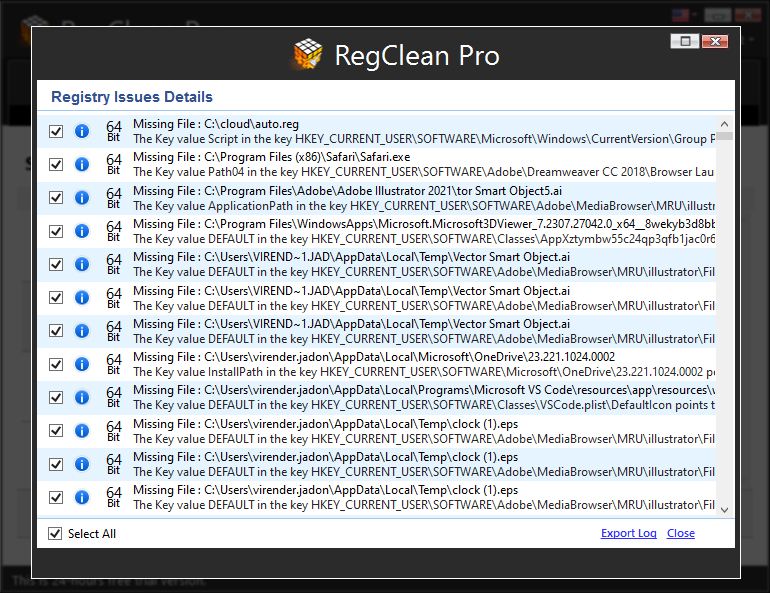Select the Safari.exe missing file text
770x593 pixels.
tap(272, 157)
